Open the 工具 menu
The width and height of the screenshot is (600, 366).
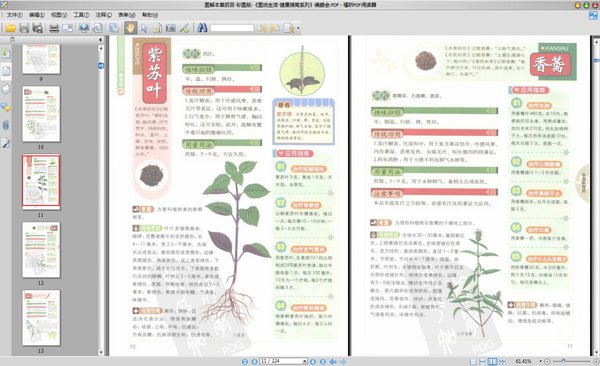81,15
